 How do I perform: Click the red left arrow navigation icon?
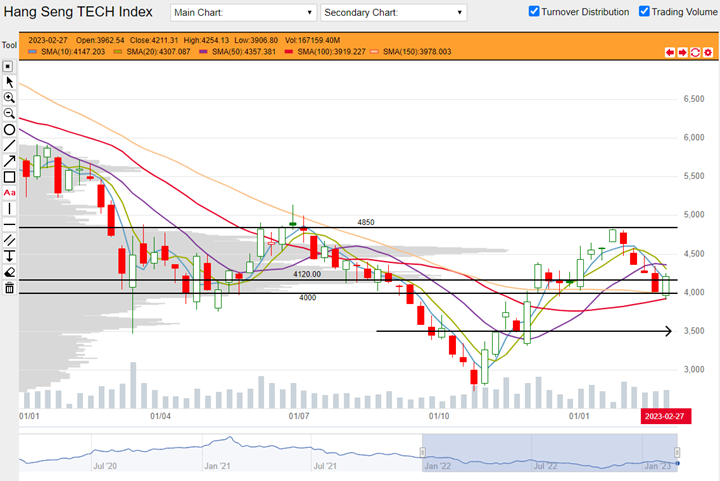[x=670, y=52]
